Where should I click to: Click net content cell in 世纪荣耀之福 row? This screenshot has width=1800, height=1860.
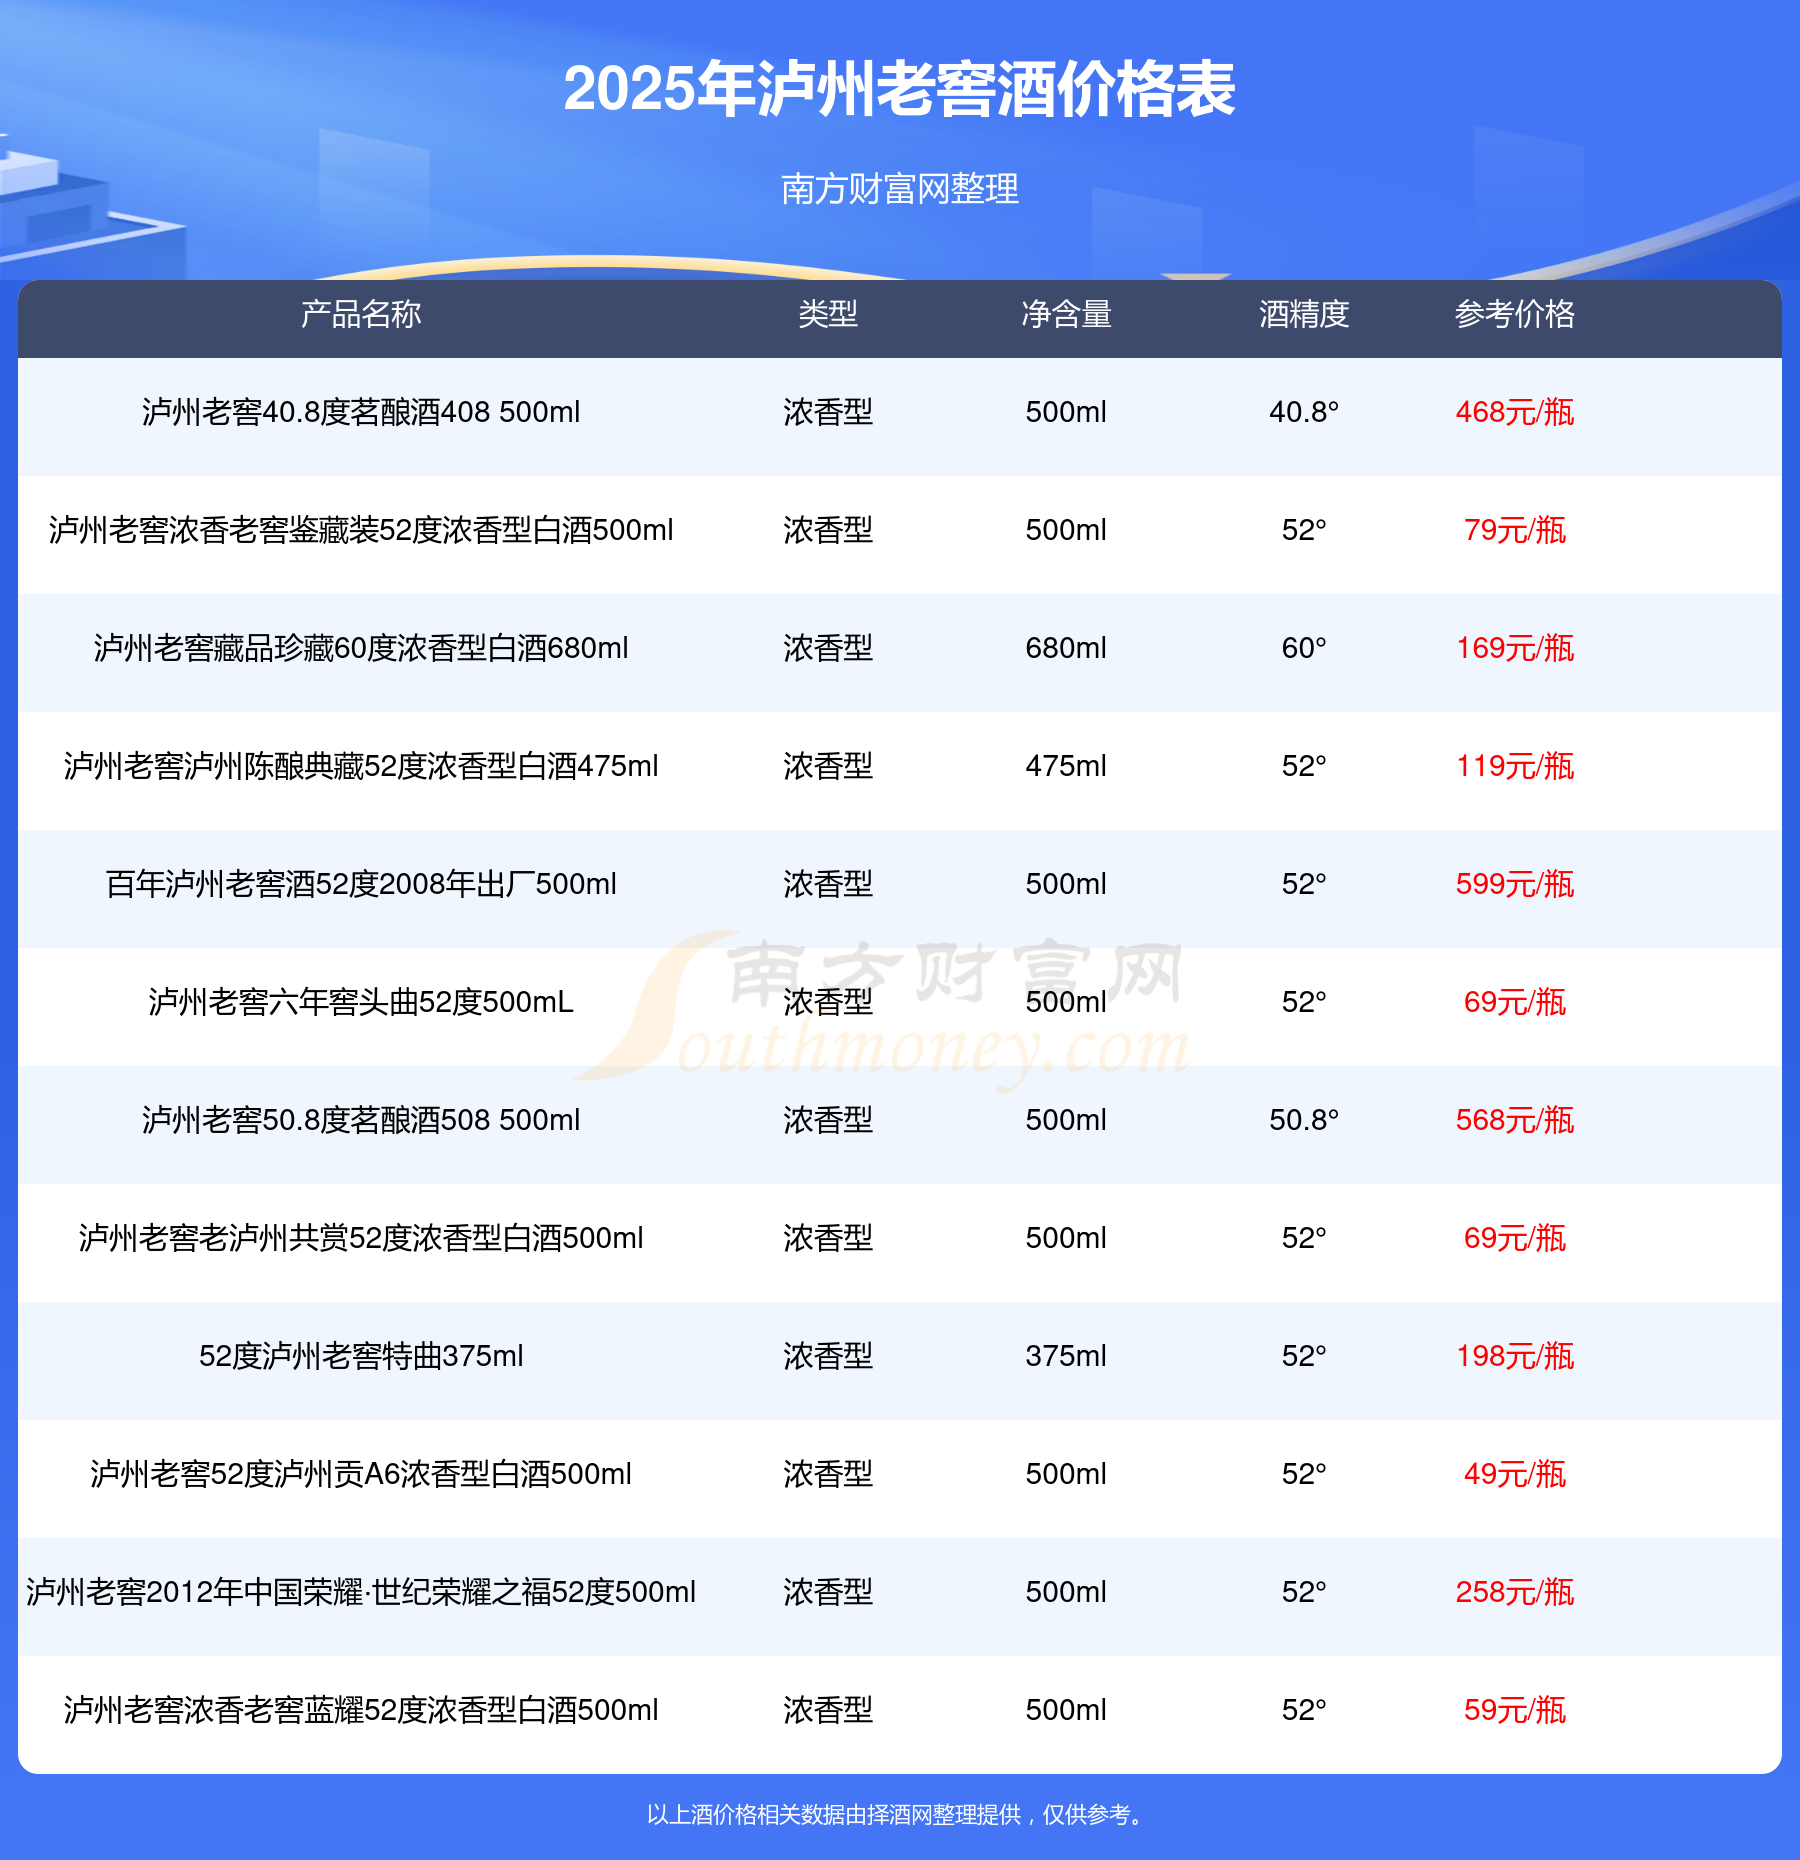pos(1066,1592)
